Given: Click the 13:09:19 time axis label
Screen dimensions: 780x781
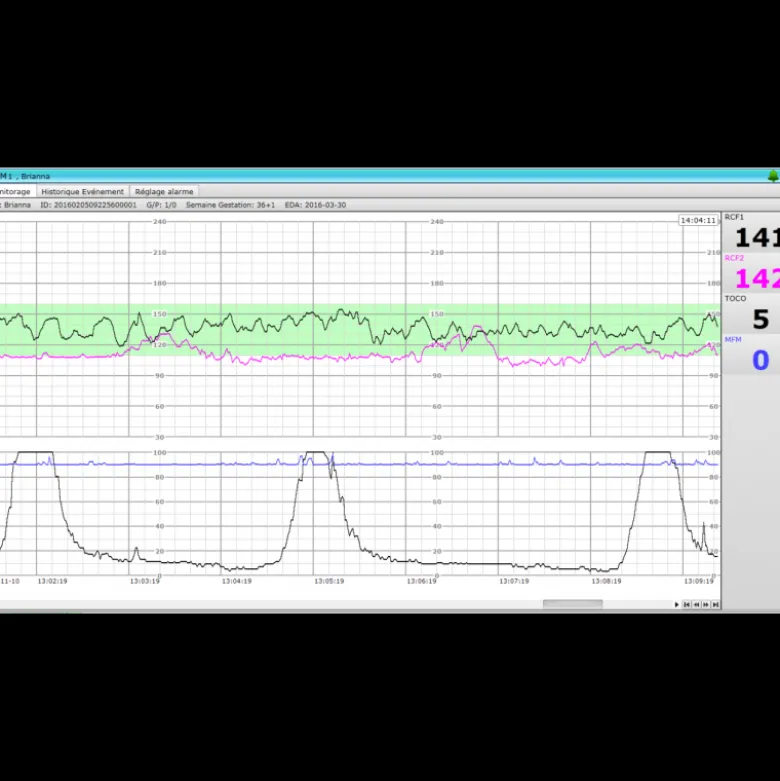Looking at the screenshot, I should [699, 581].
